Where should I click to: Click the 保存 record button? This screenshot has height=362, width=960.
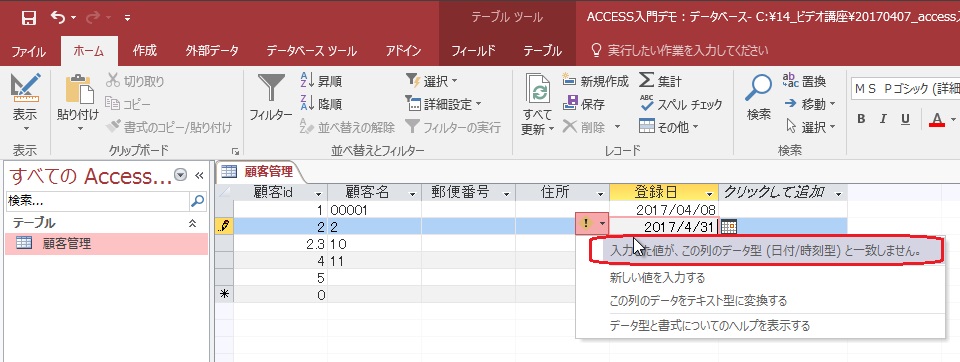tap(584, 104)
